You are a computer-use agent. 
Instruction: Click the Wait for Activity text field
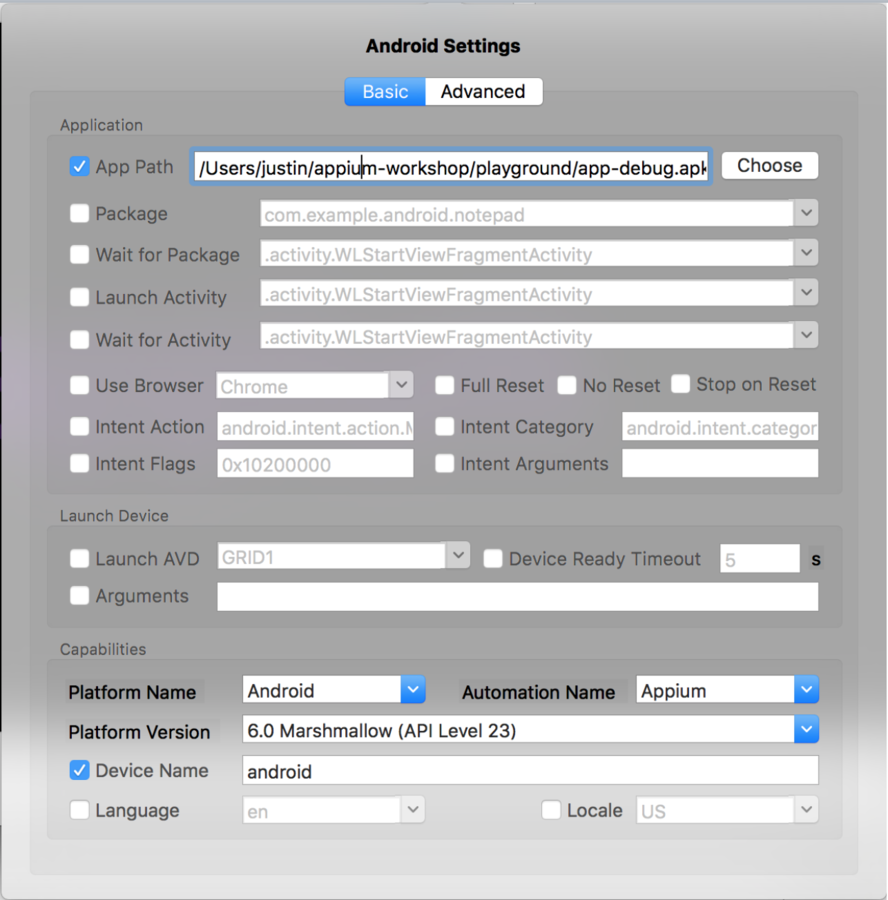tap(527, 336)
